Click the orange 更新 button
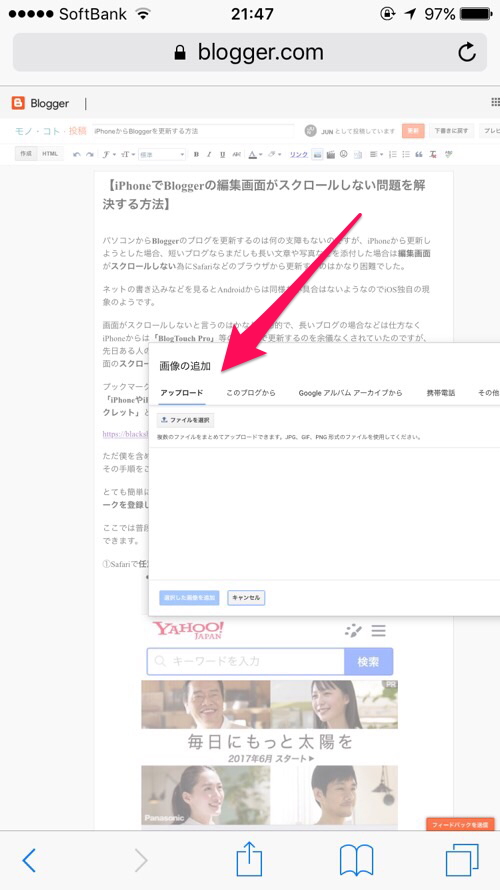 click(413, 131)
